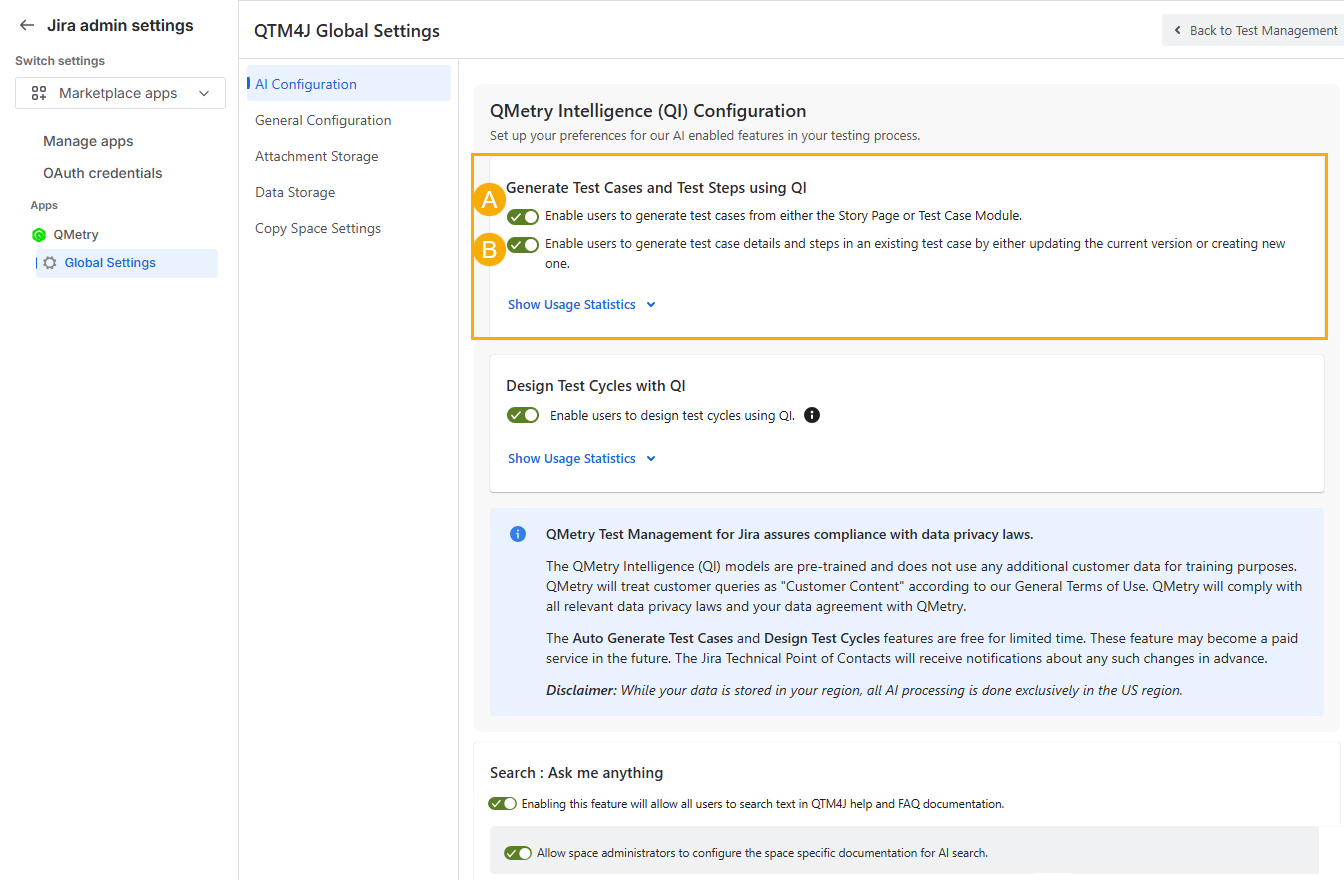This screenshot has width=1344, height=880.
Task: Click the orange A marker badge
Action: pos(489,201)
